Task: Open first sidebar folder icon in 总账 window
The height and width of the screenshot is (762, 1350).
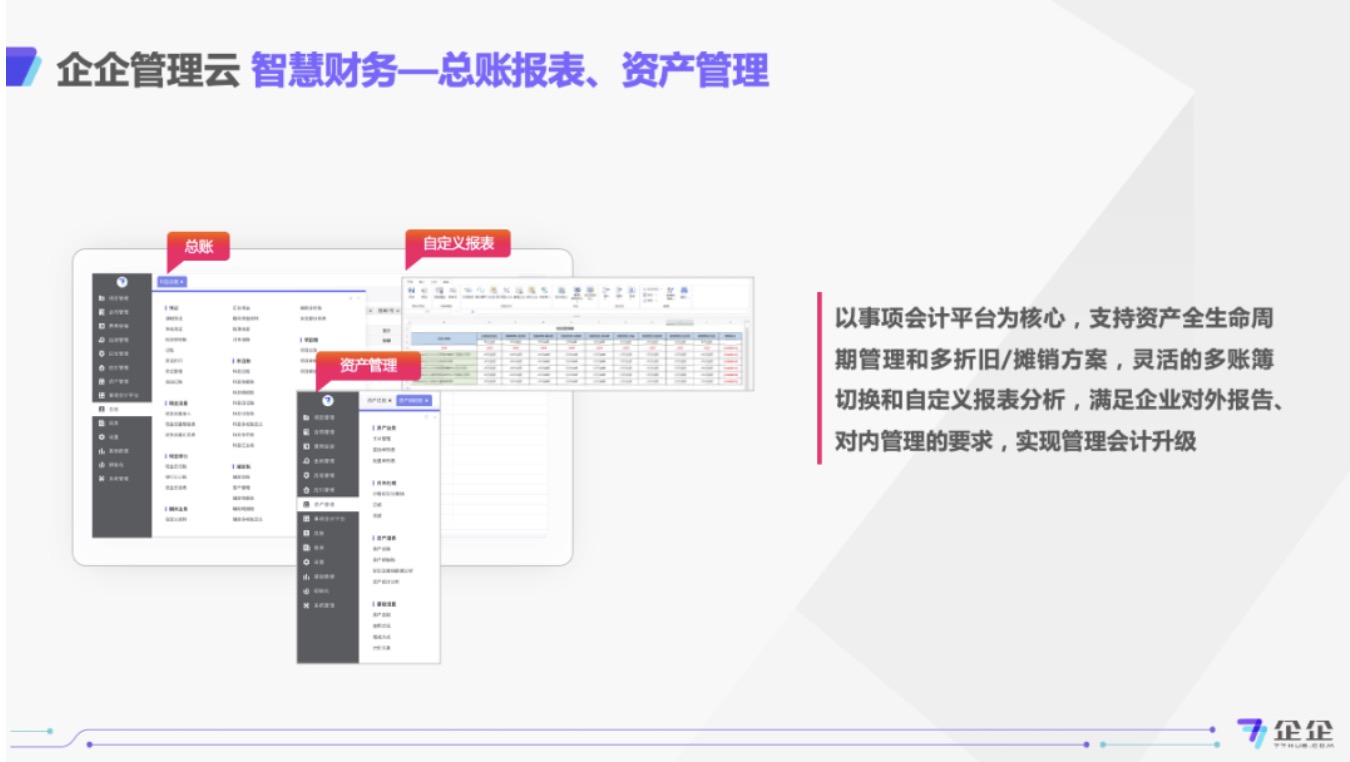Action: tap(101, 298)
